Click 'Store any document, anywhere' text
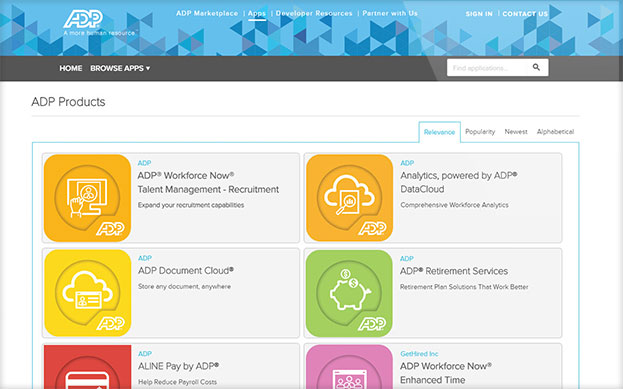The height and width of the screenshot is (389, 623). [184, 286]
